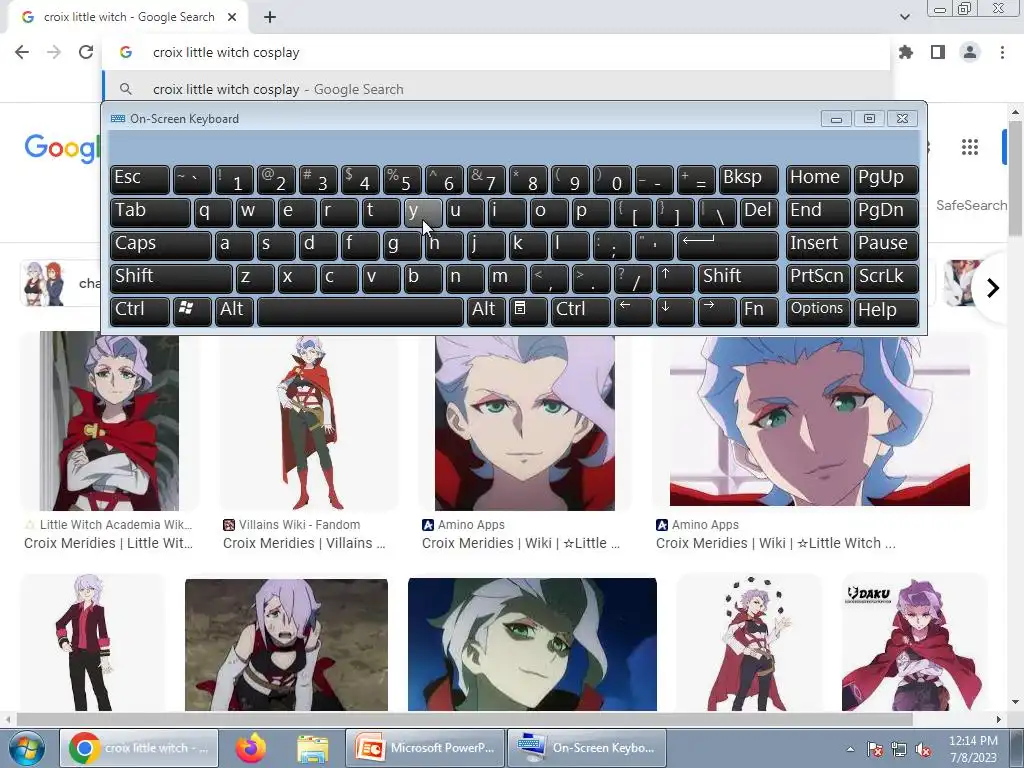Click the Help key on keyboard
Image resolution: width=1024 pixels, height=768 pixels.
coord(886,311)
